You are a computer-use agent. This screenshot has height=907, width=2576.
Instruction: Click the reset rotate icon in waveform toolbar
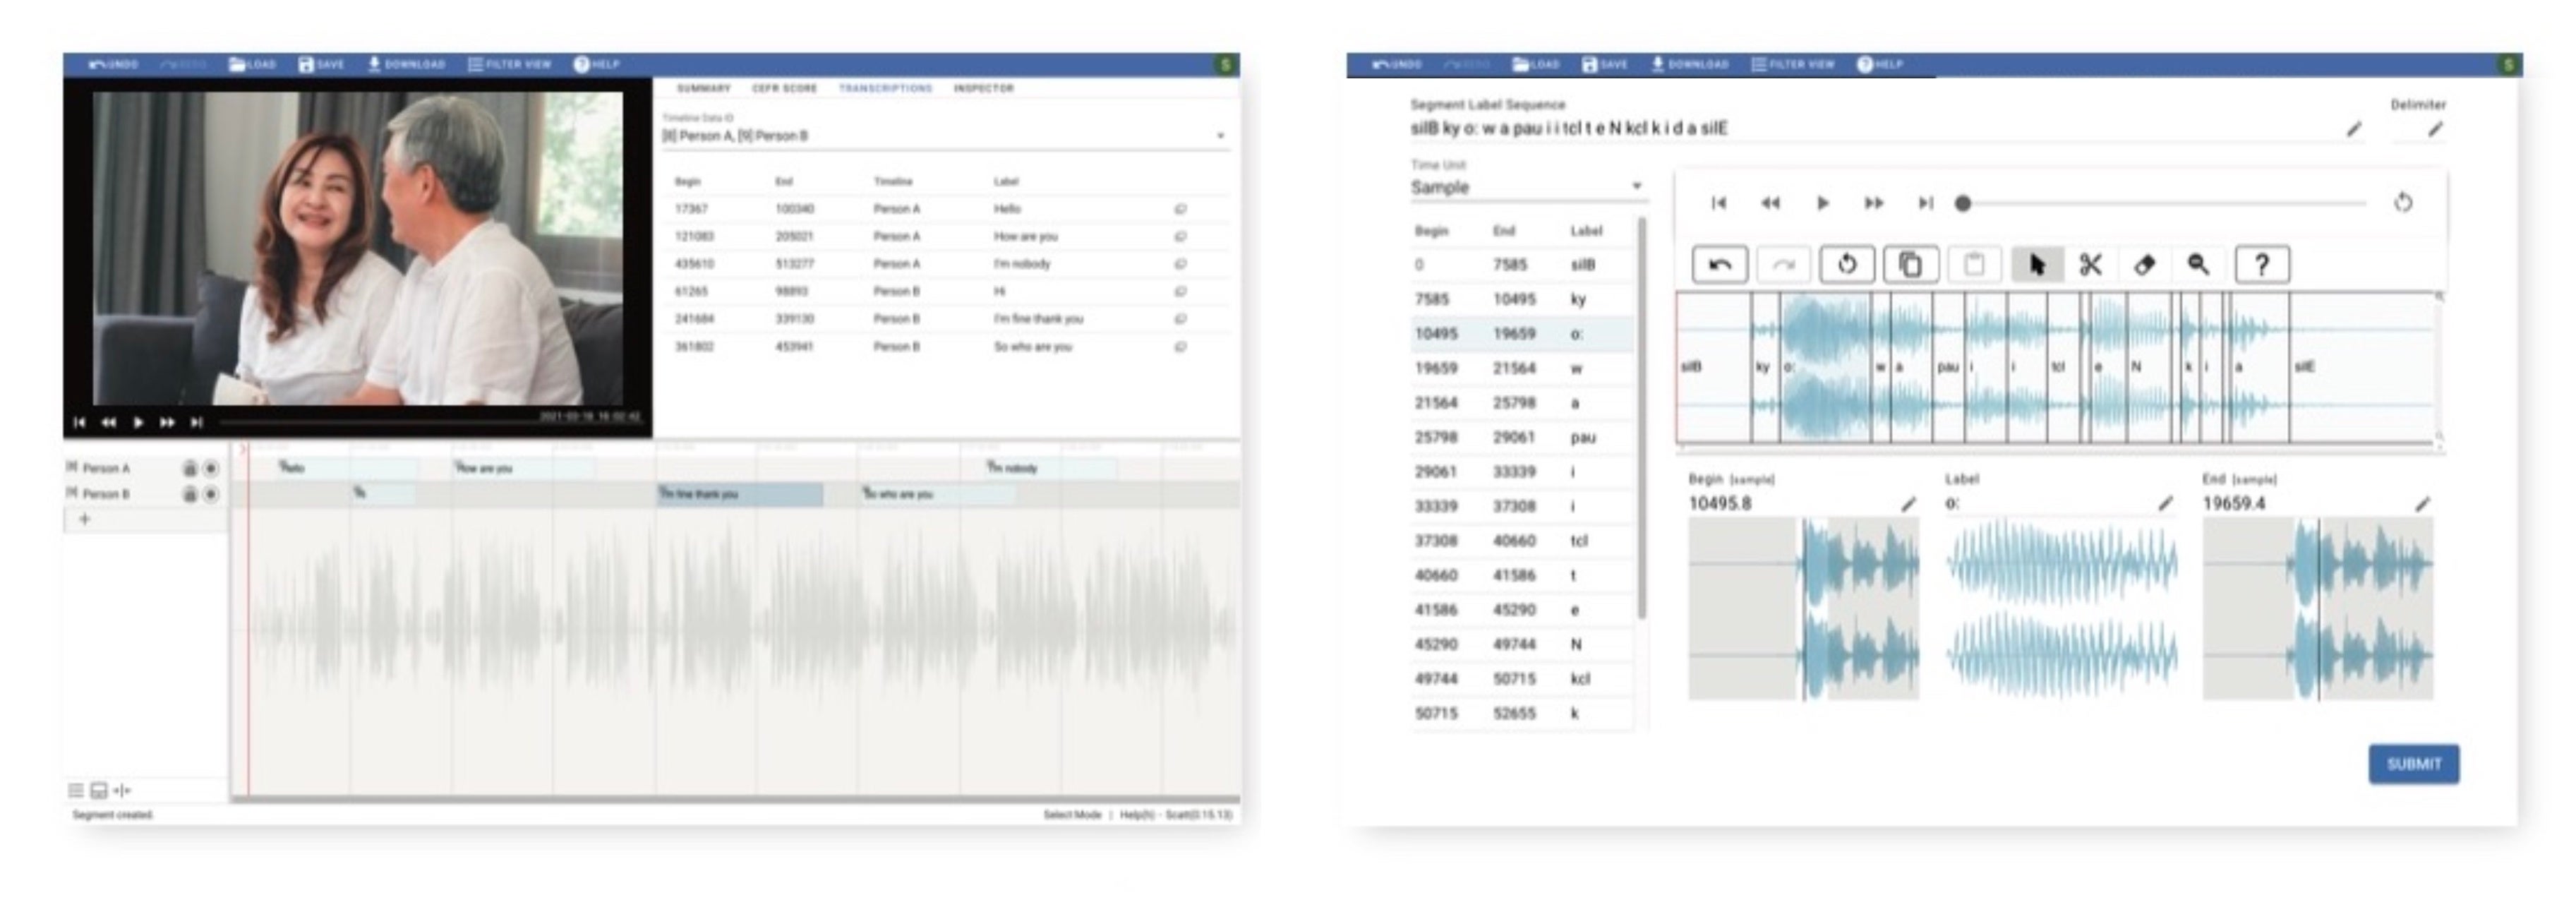1847,265
